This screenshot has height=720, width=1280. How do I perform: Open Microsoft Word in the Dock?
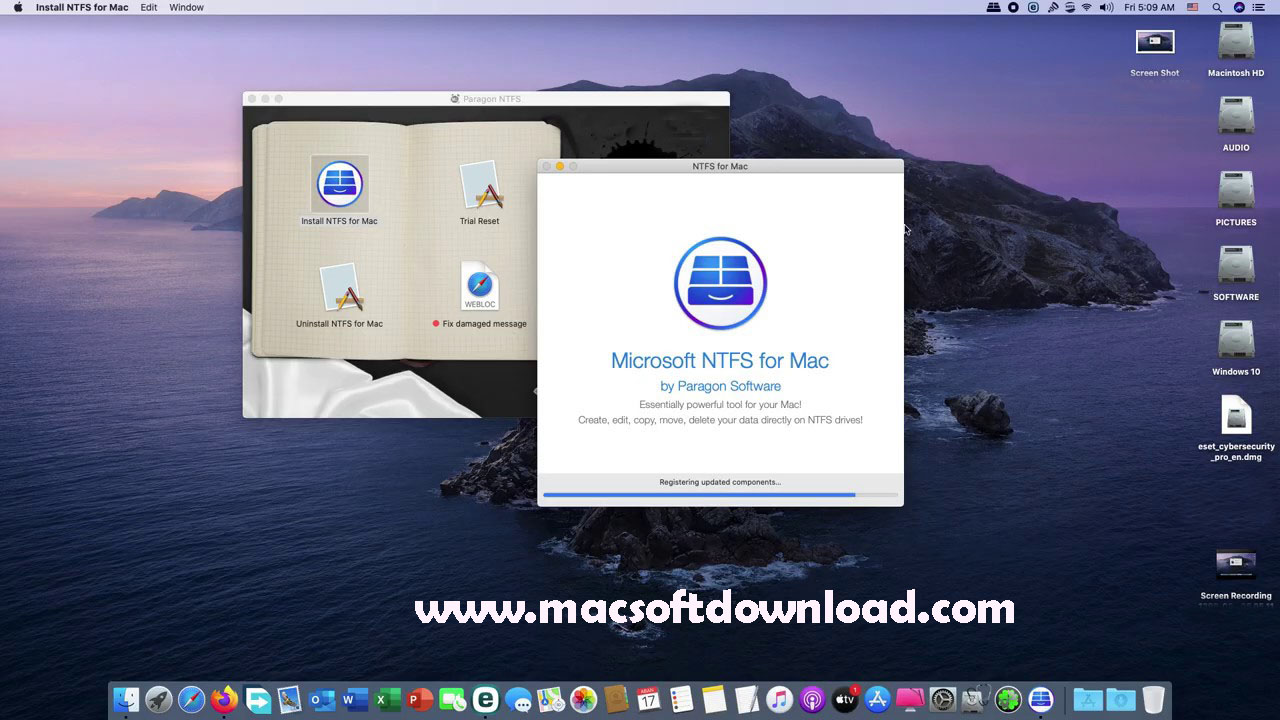[354, 699]
